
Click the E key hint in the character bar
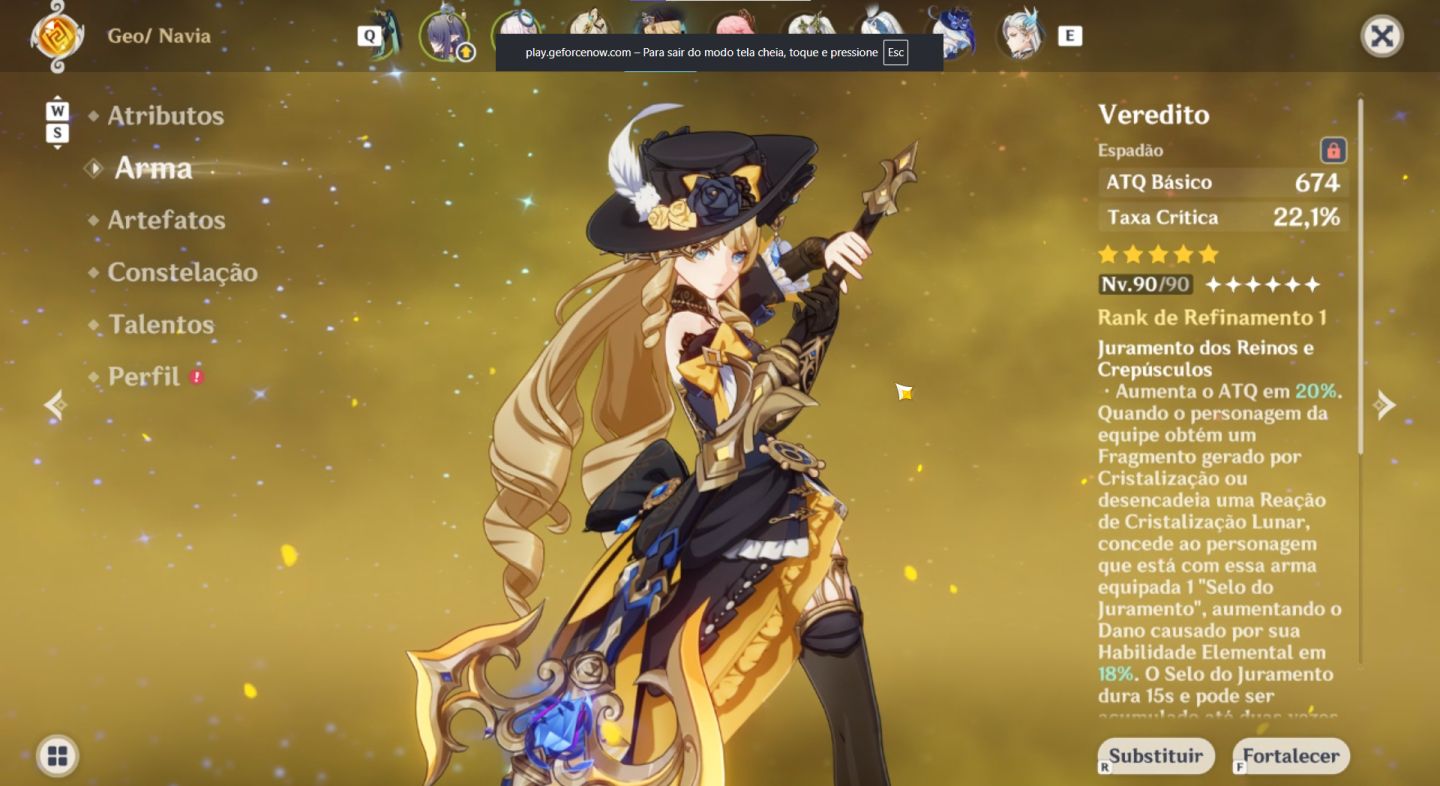click(x=1069, y=36)
